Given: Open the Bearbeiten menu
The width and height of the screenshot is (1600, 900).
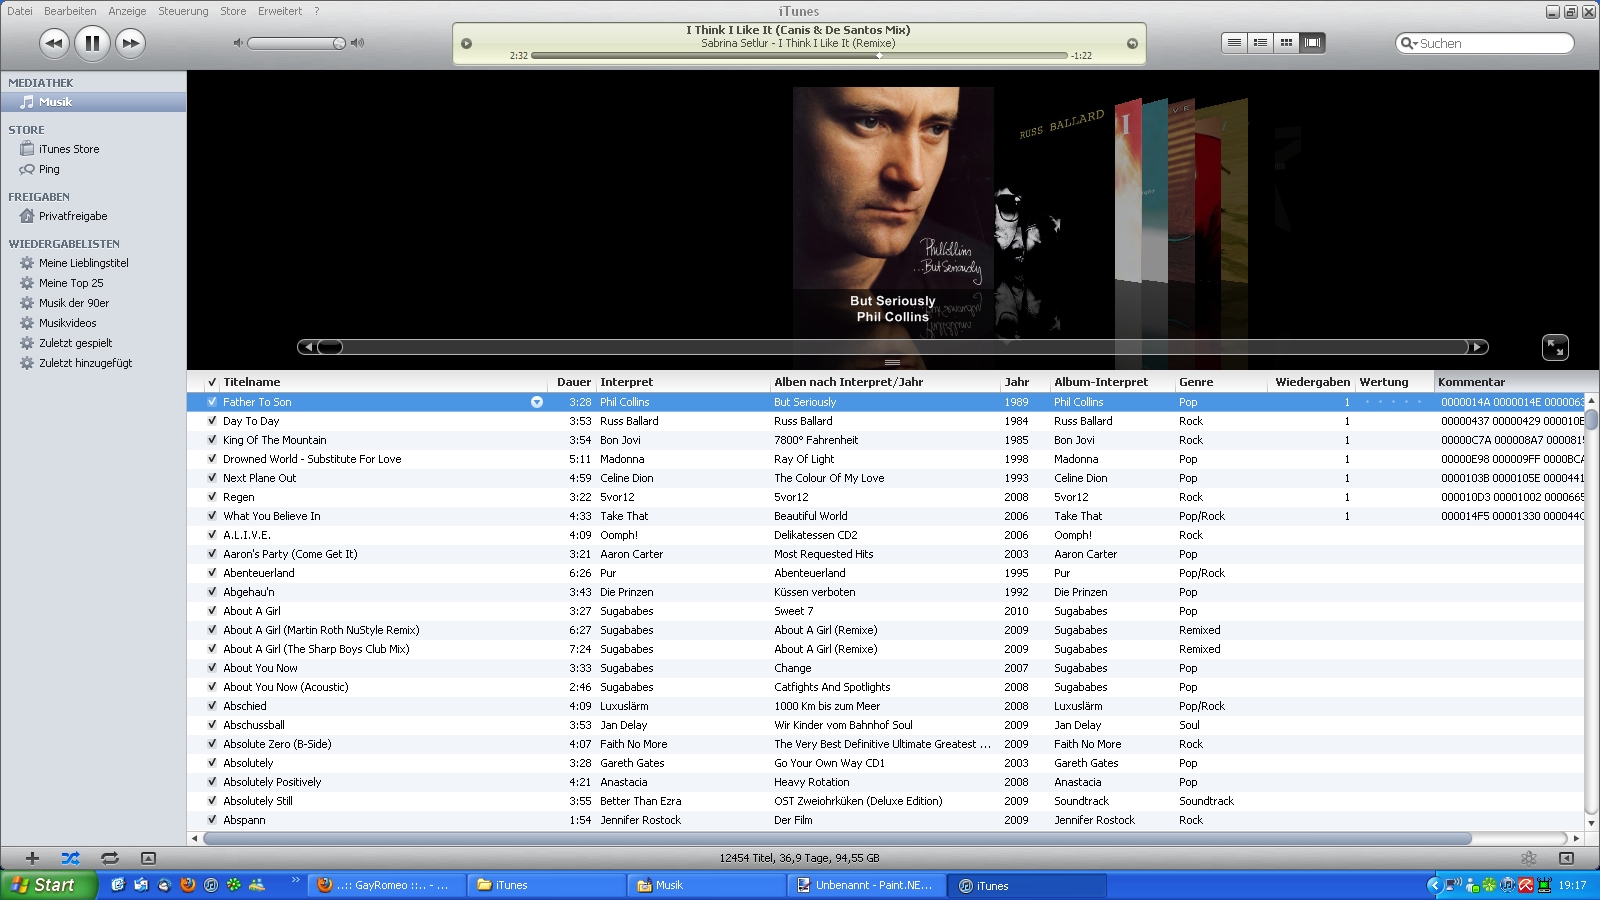Looking at the screenshot, I should [70, 11].
